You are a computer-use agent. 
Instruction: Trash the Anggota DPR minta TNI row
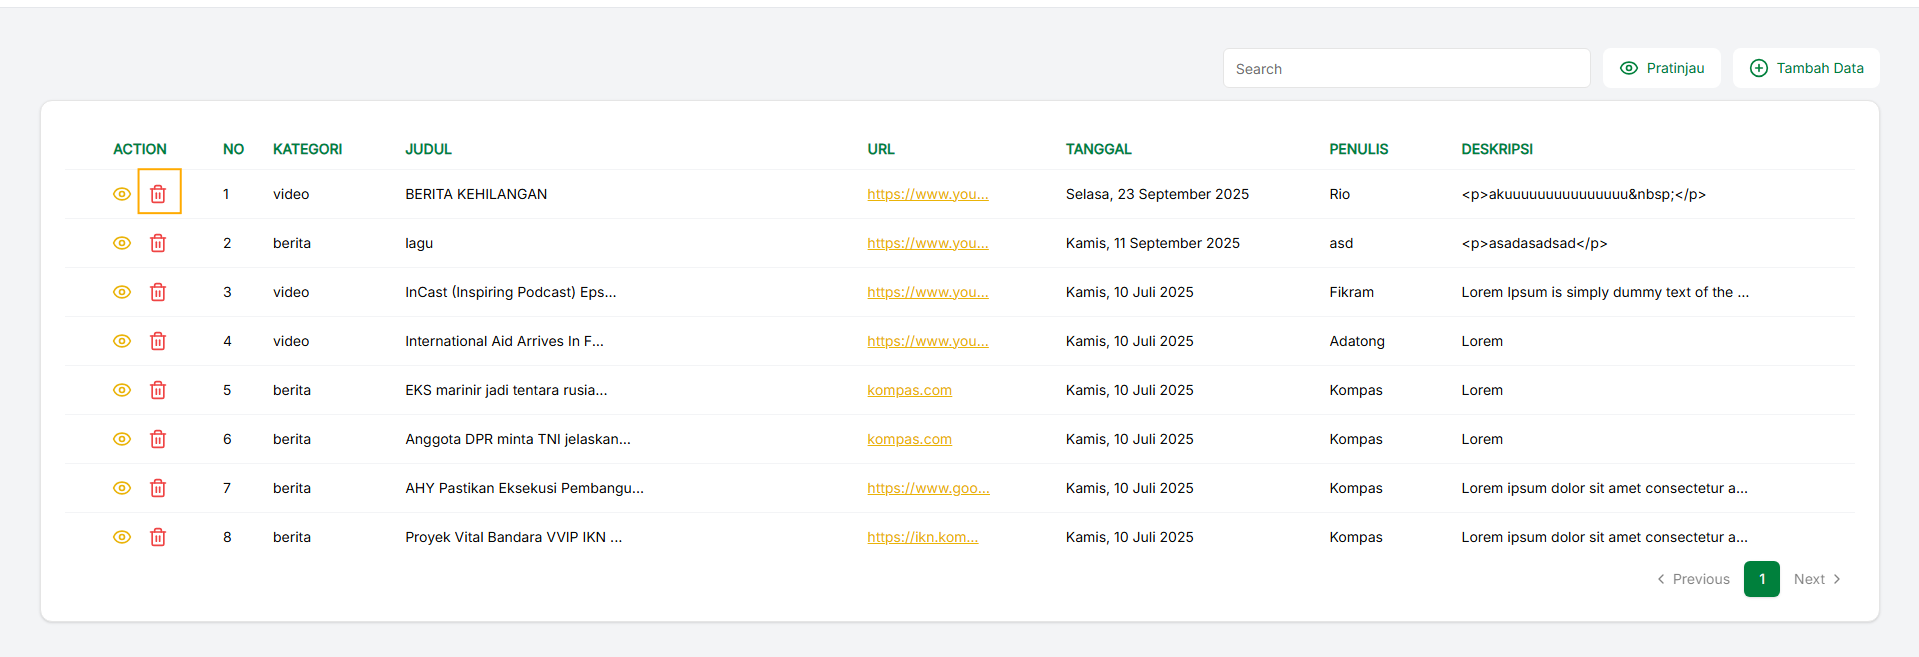158,439
